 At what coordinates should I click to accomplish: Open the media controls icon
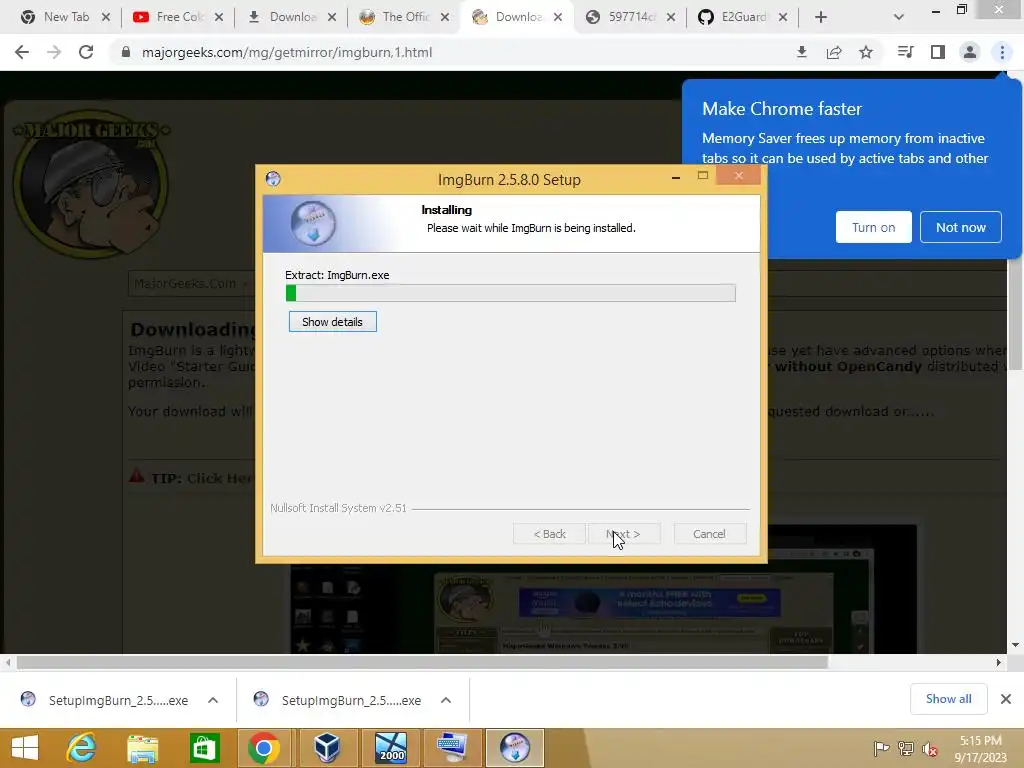[906, 52]
